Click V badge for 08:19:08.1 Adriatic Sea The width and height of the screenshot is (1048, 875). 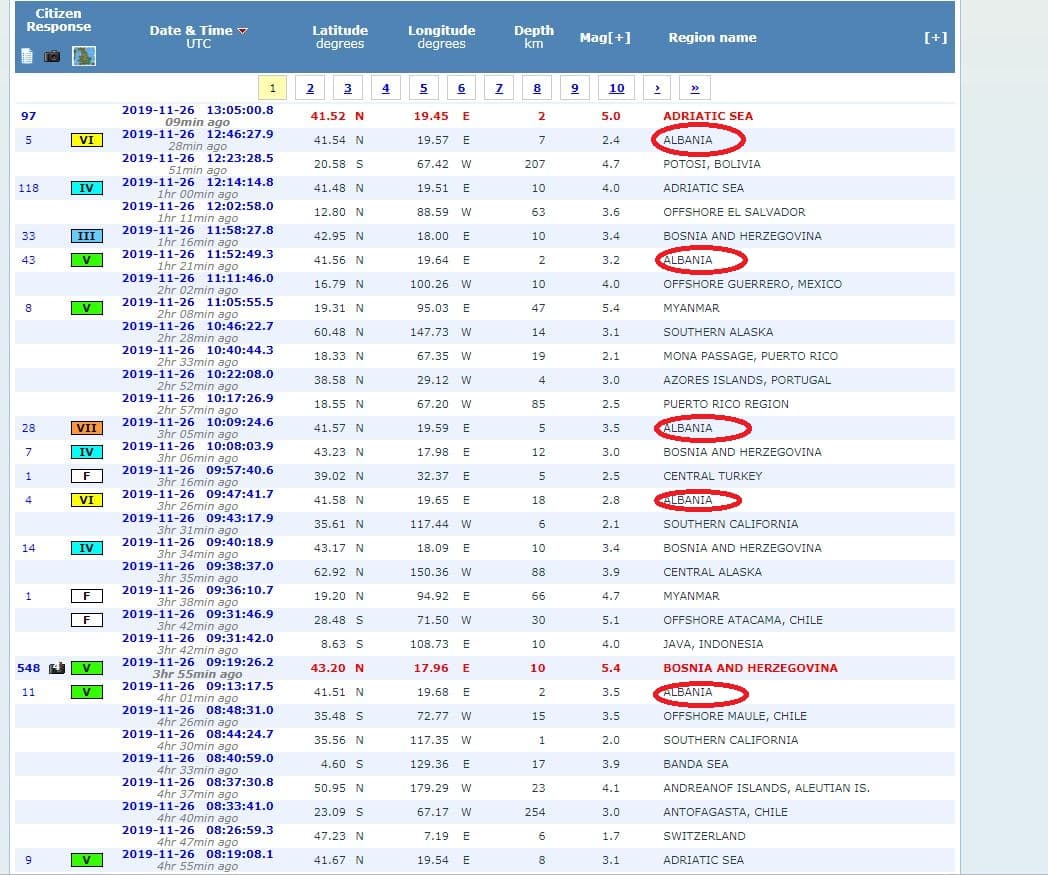point(87,860)
